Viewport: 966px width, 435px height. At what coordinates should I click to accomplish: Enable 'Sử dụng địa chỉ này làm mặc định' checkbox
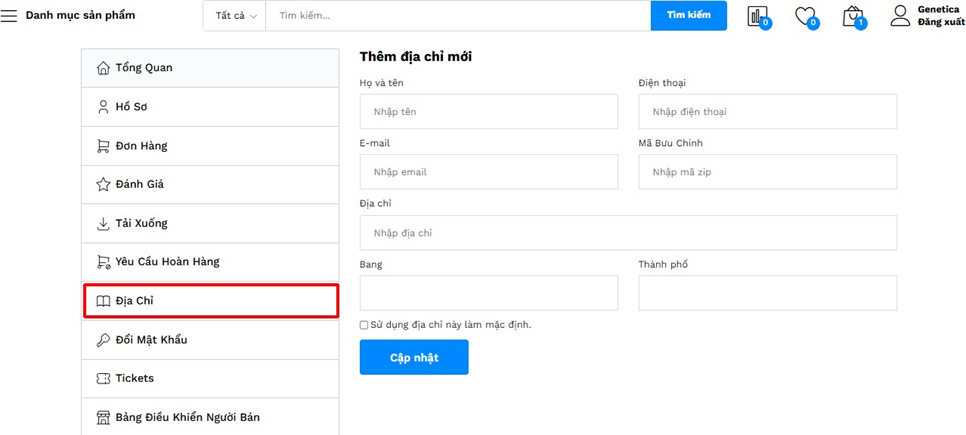point(364,325)
